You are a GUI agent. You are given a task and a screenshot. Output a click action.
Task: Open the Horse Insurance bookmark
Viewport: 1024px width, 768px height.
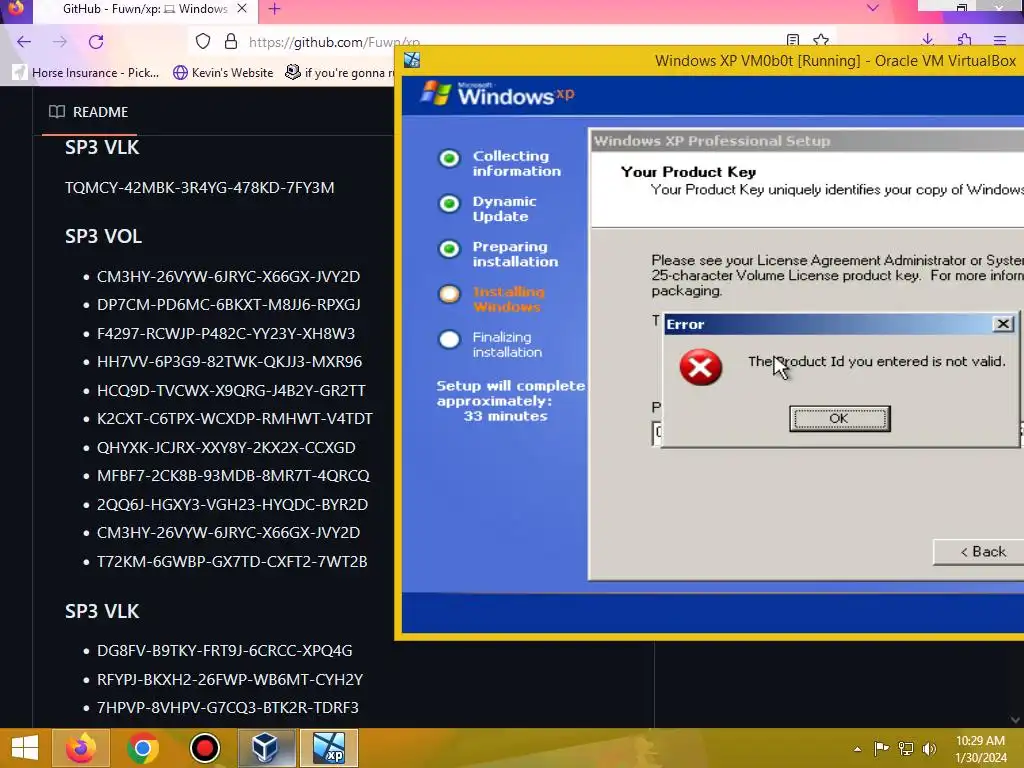87,72
